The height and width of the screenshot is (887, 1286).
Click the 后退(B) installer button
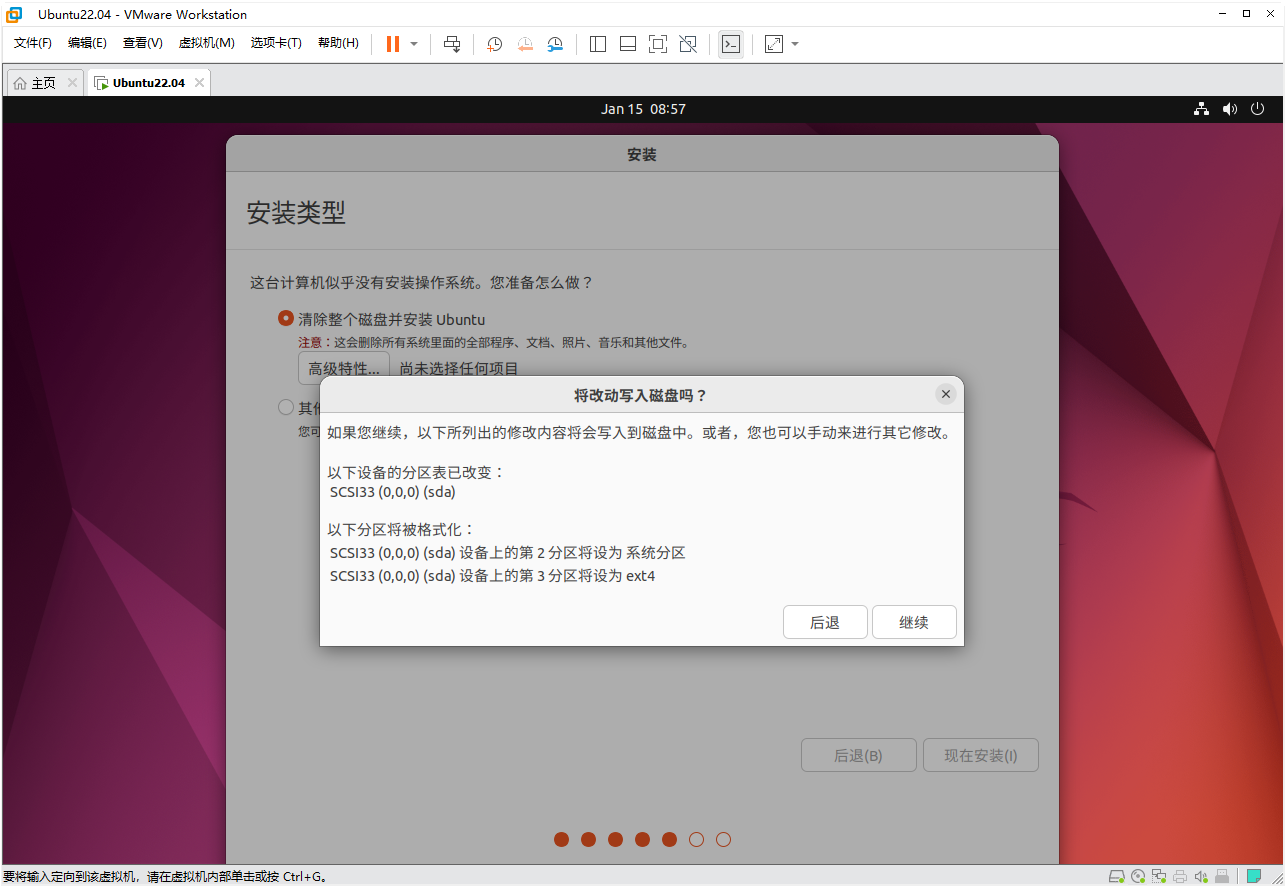pyautogui.click(x=858, y=755)
